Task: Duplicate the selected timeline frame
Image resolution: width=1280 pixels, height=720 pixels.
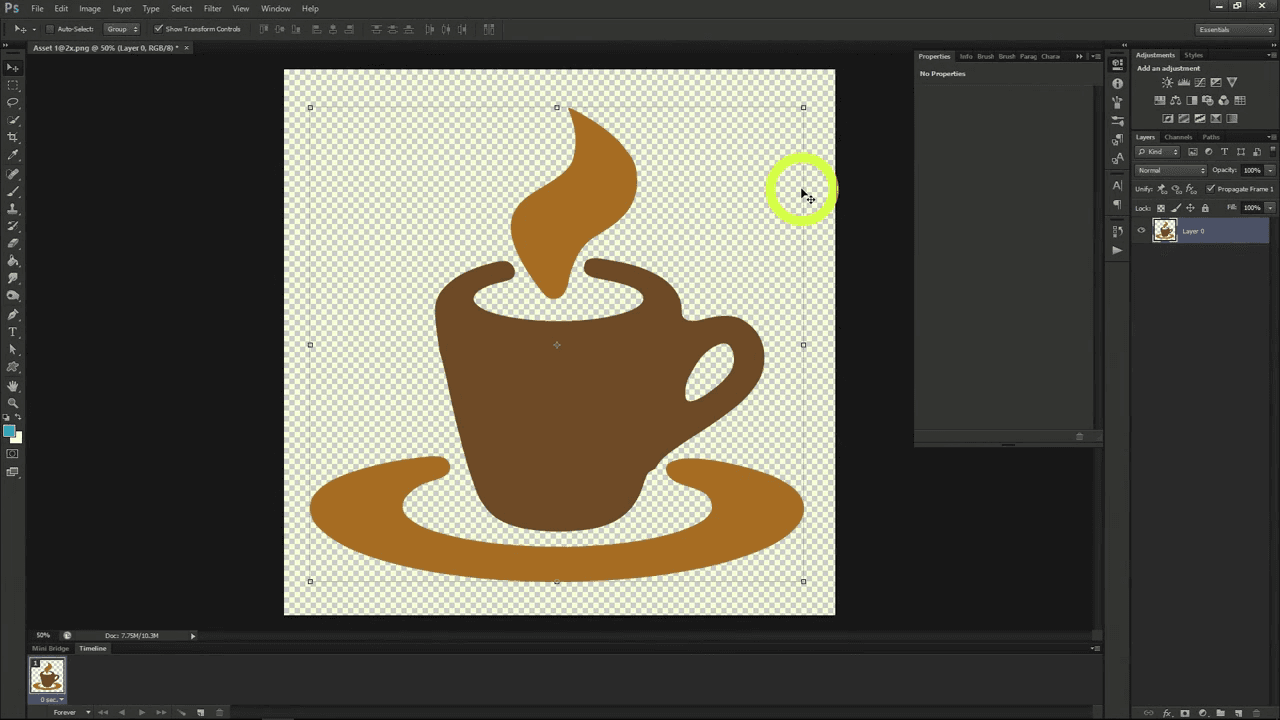Action: (200, 712)
